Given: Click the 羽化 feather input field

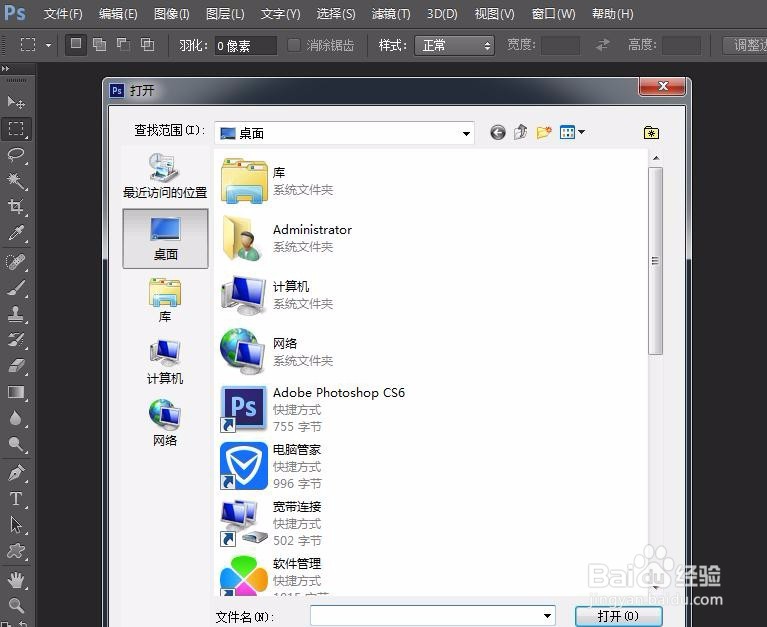Looking at the screenshot, I should [246, 45].
